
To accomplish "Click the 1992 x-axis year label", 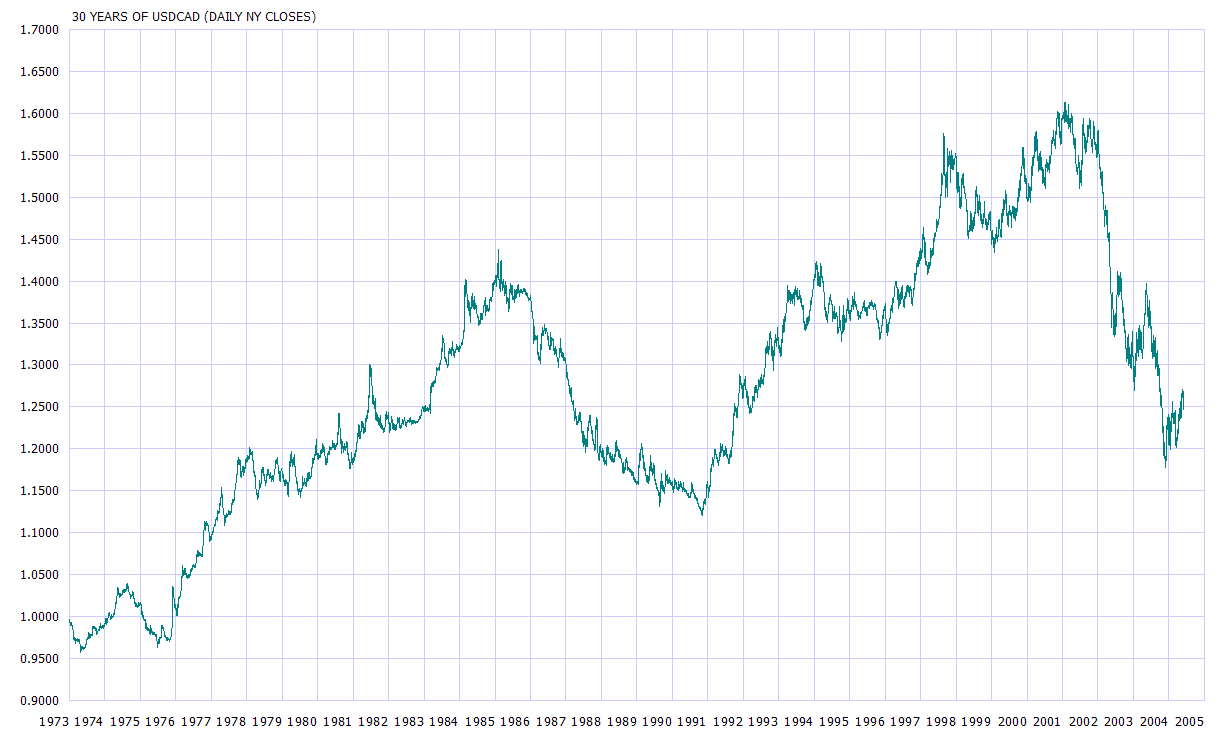I will point(729,722).
